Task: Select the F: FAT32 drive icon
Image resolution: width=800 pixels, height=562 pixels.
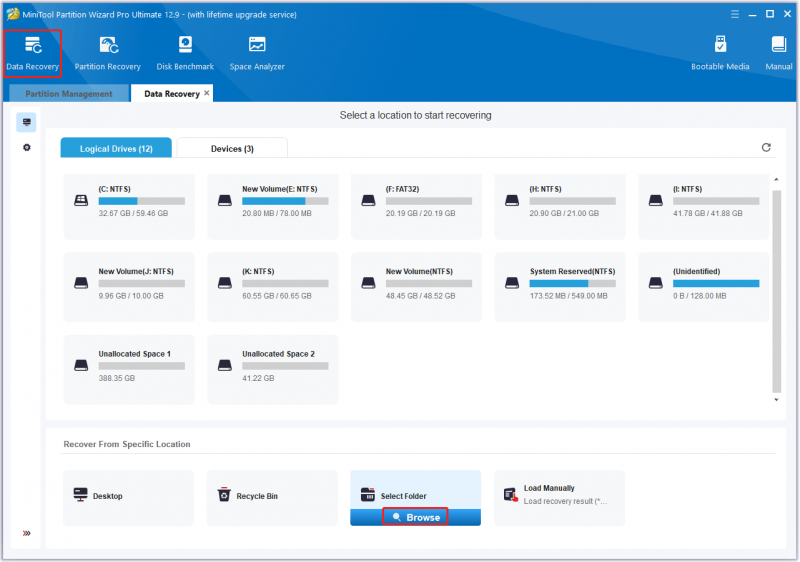Action: [368, 200]
